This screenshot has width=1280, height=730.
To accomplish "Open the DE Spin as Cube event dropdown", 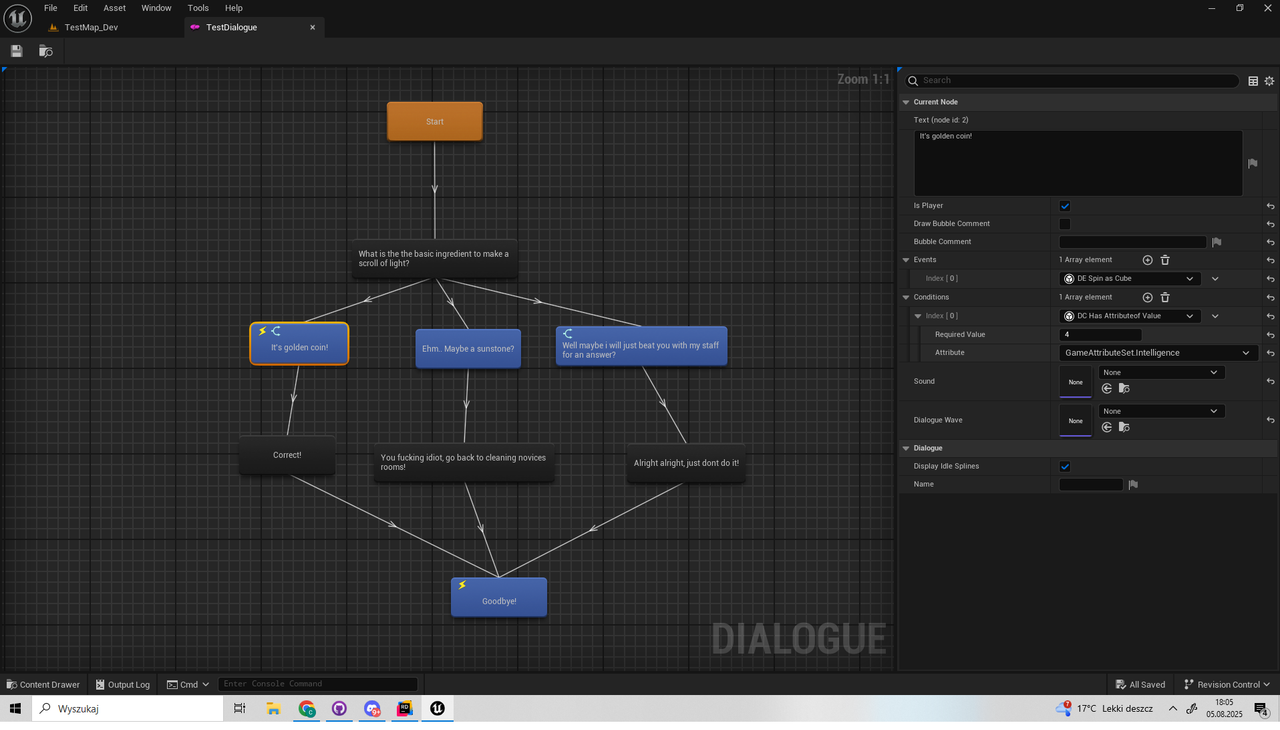I will (x=1128, y=278).
